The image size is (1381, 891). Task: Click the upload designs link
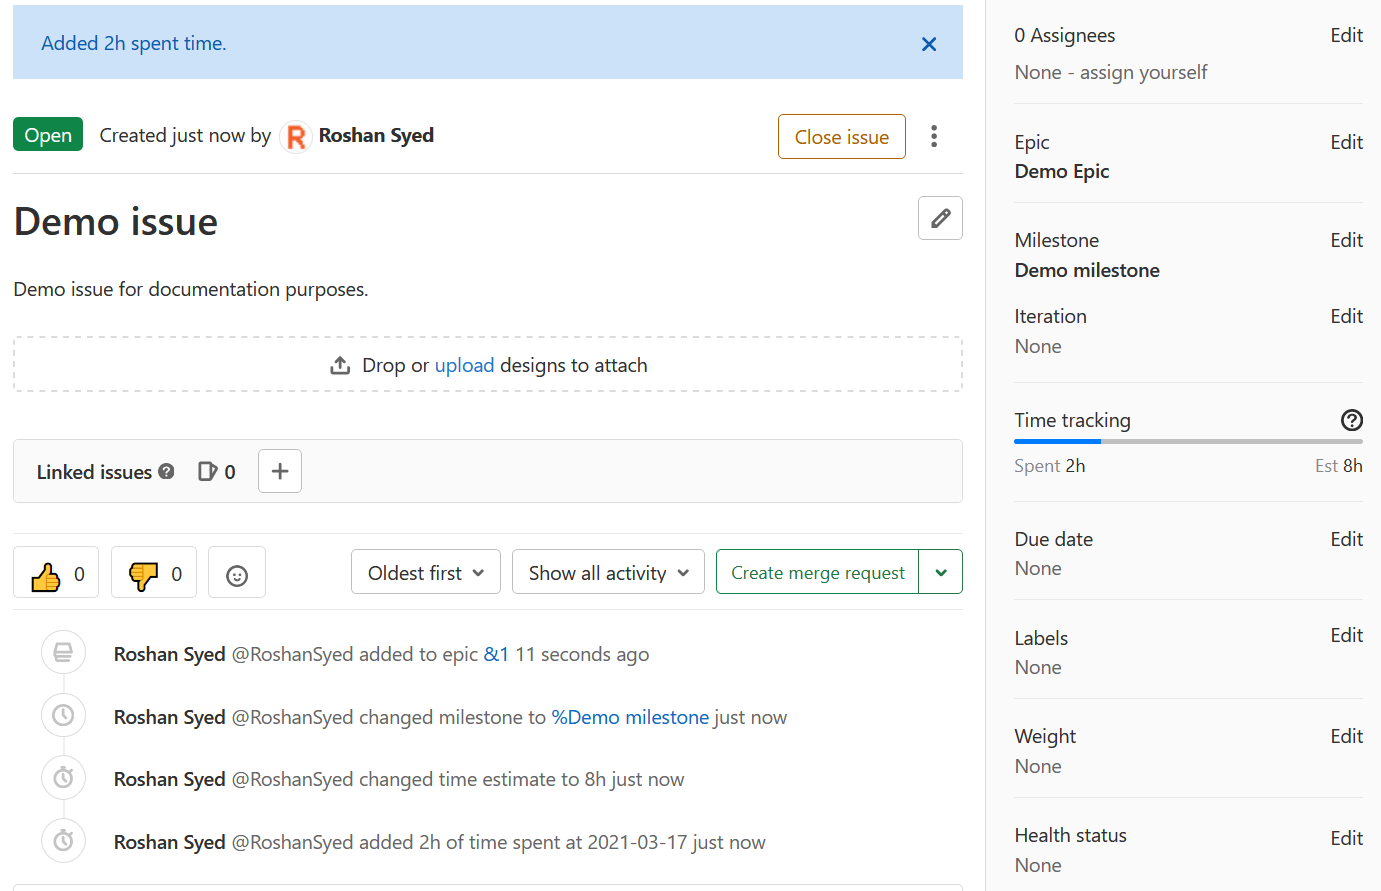pyautogui.click(x=464, y=365)
